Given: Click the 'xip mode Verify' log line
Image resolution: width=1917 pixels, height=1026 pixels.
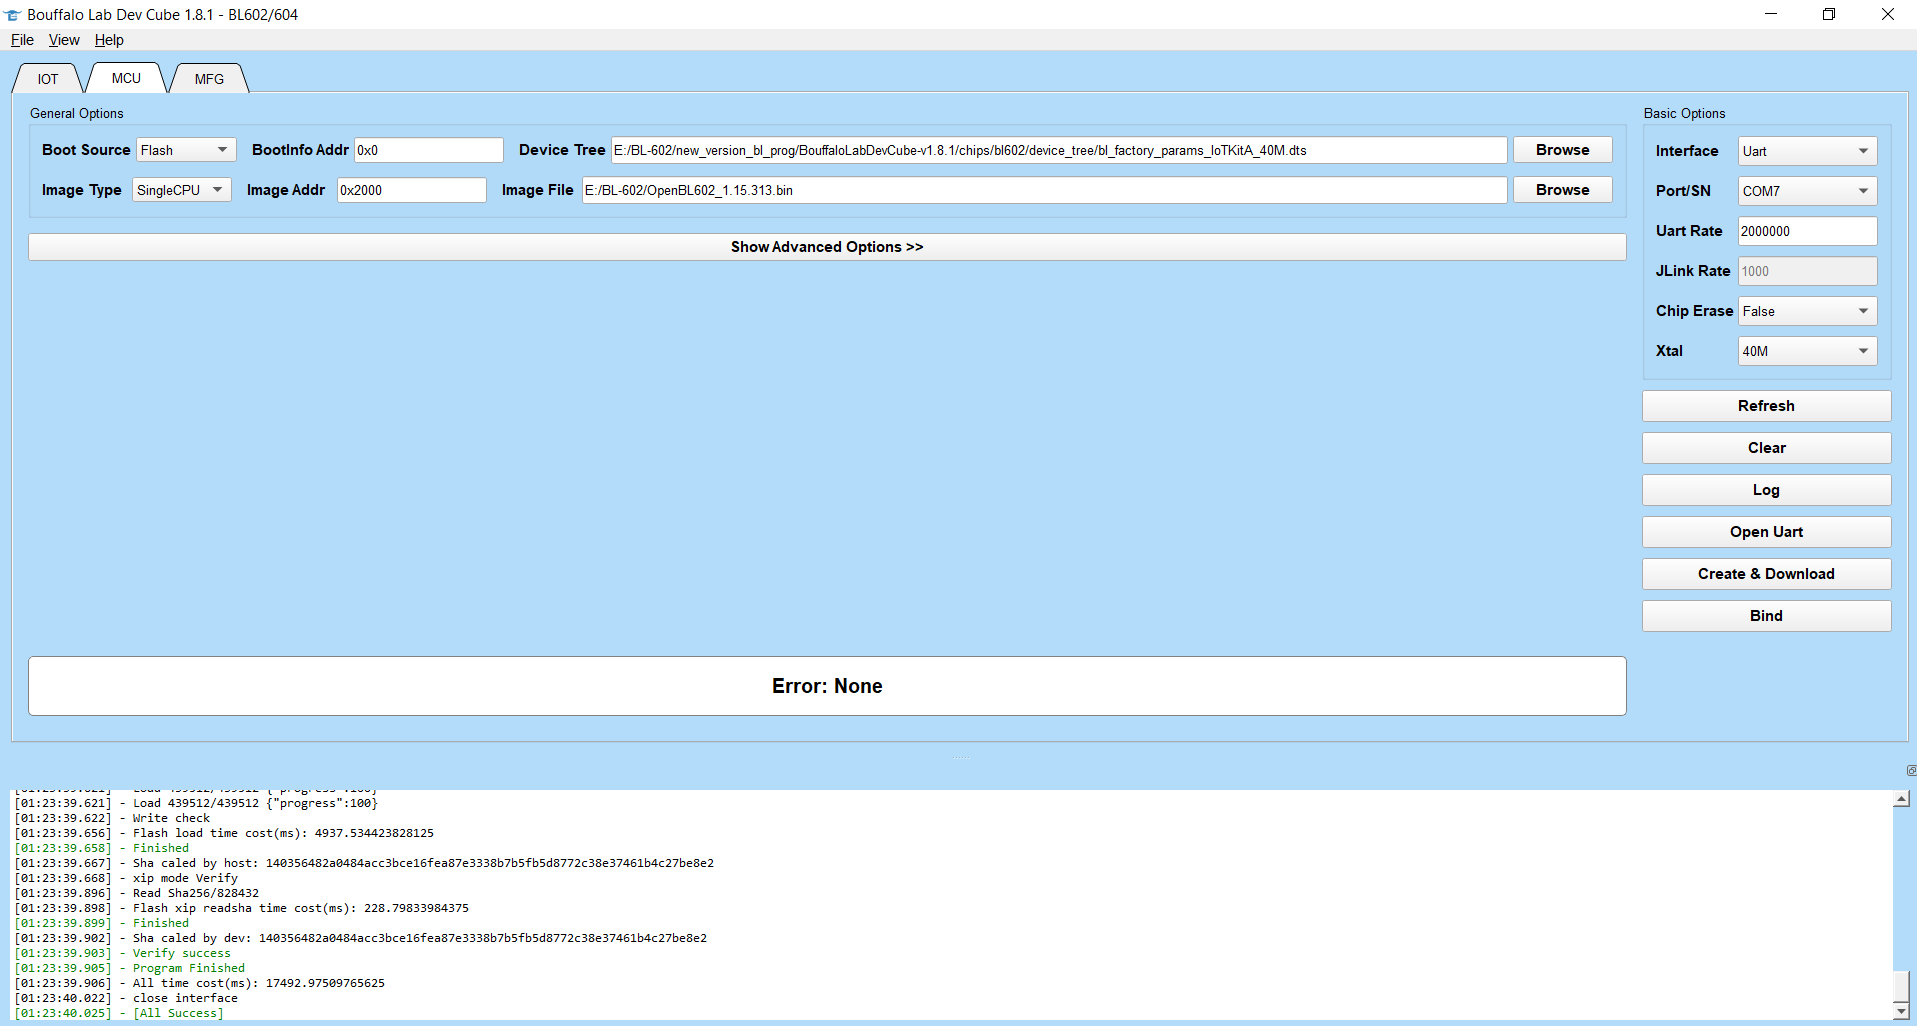Looking at the screenshot, I should [x=126, y=878].
